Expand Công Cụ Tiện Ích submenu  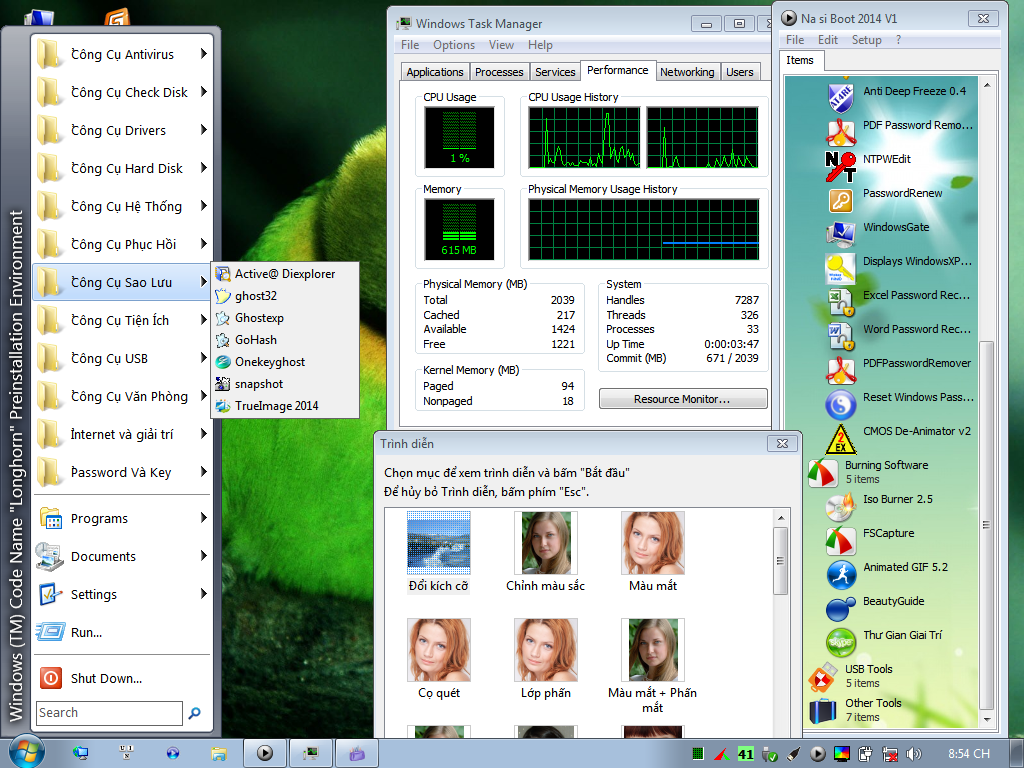point(122,320)
